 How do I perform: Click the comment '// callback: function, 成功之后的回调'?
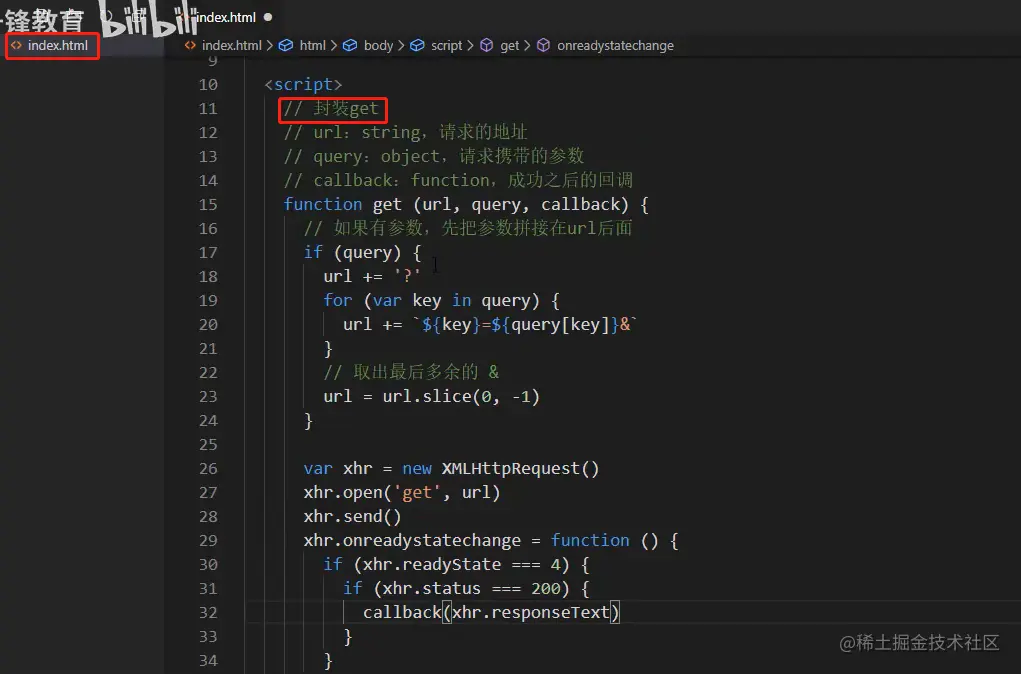(x=458, y=180)
